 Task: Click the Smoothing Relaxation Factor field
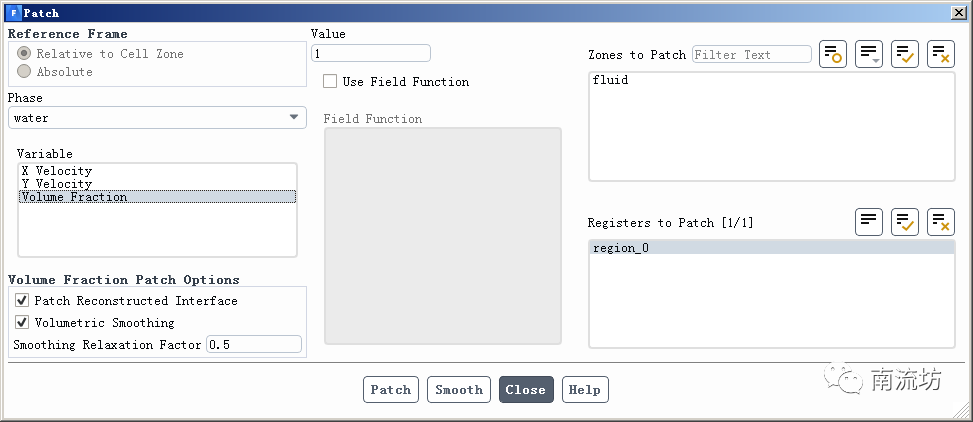coord(253,344)
